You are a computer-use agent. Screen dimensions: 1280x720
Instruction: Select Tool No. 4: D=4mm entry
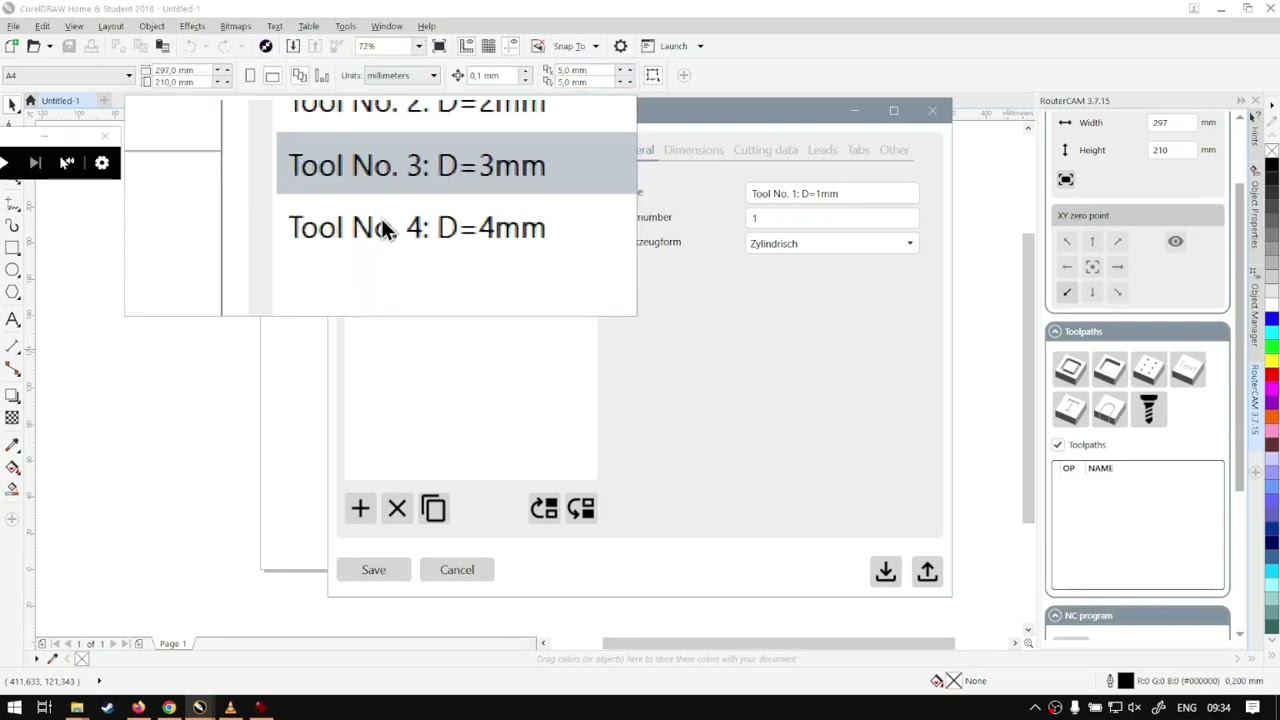click(x=456, y=227)
